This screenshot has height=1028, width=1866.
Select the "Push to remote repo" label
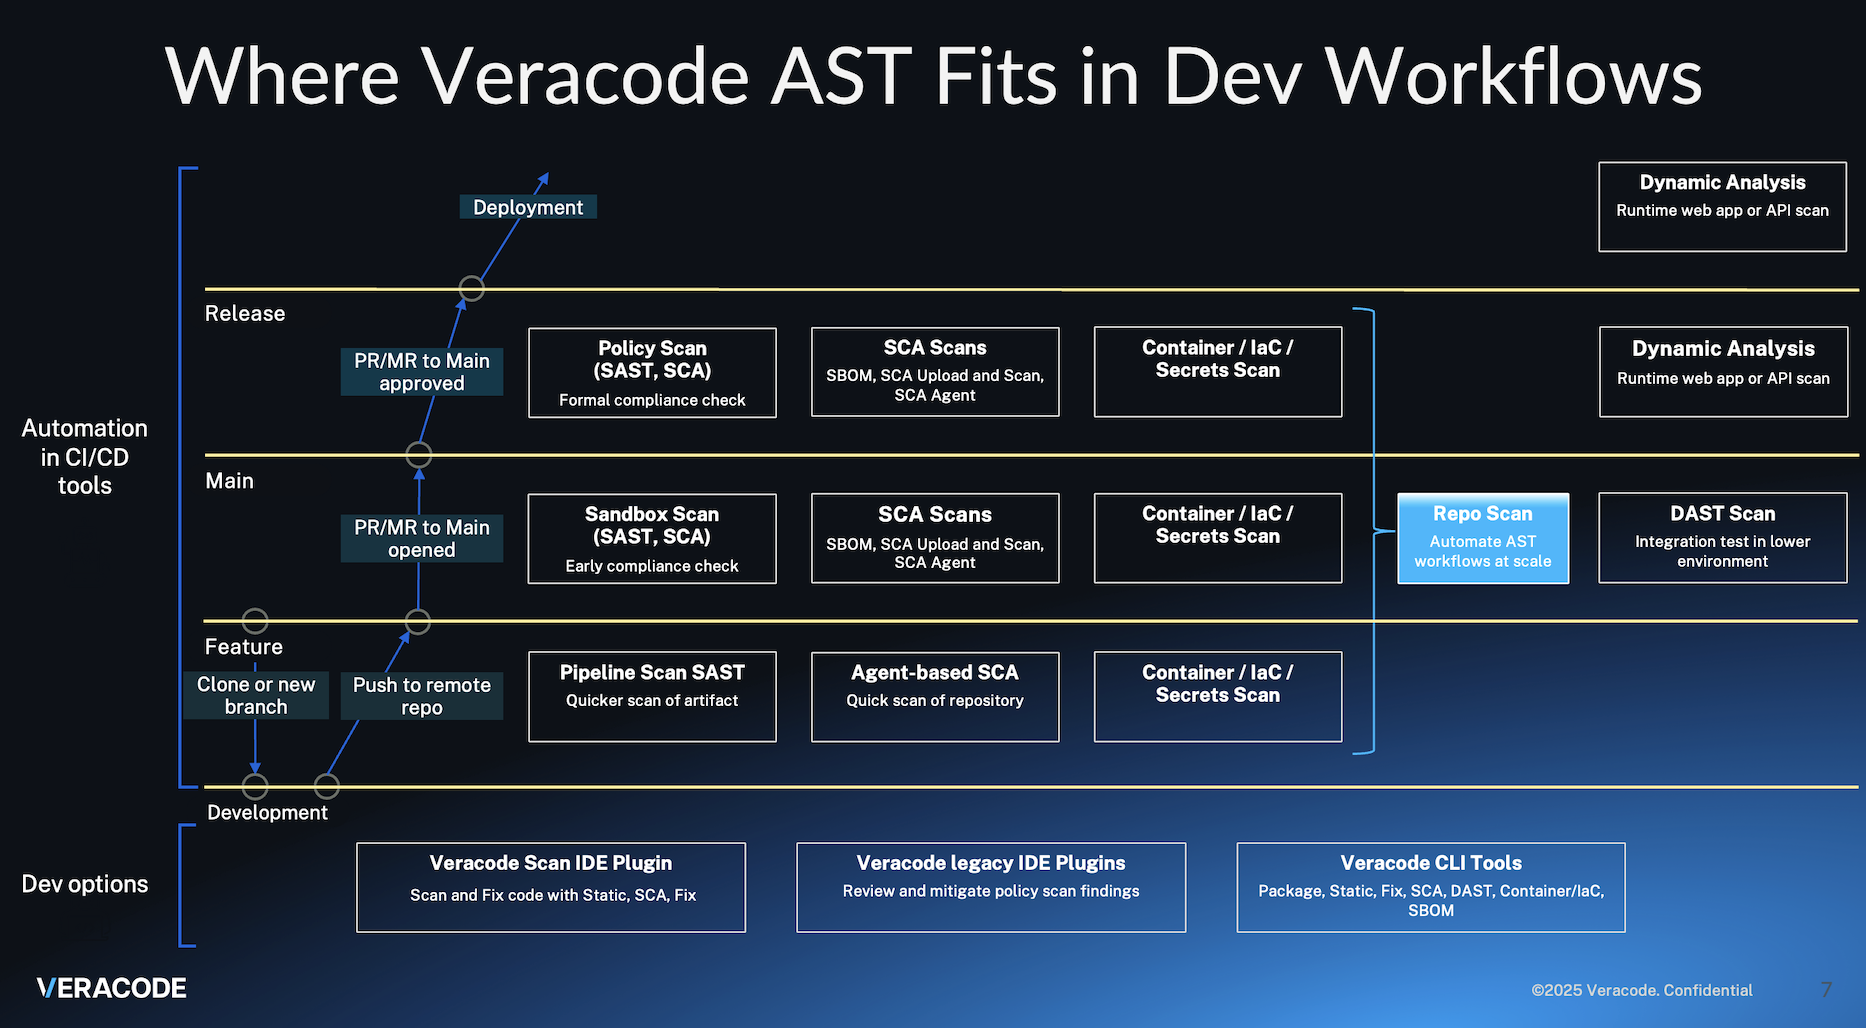(x=422, y=696)
